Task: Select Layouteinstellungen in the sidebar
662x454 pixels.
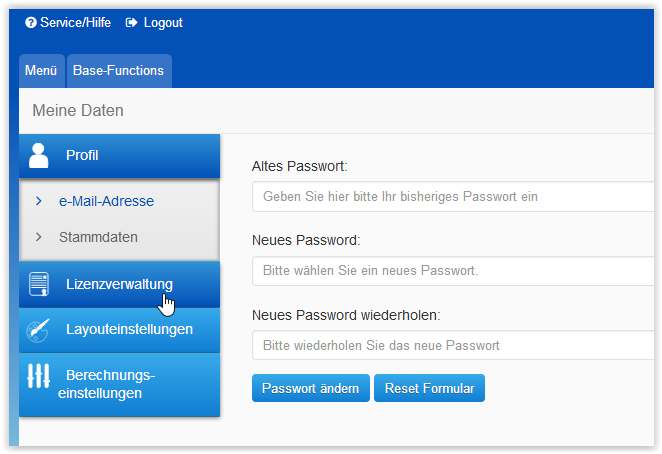Action: [x=129, y=329]
